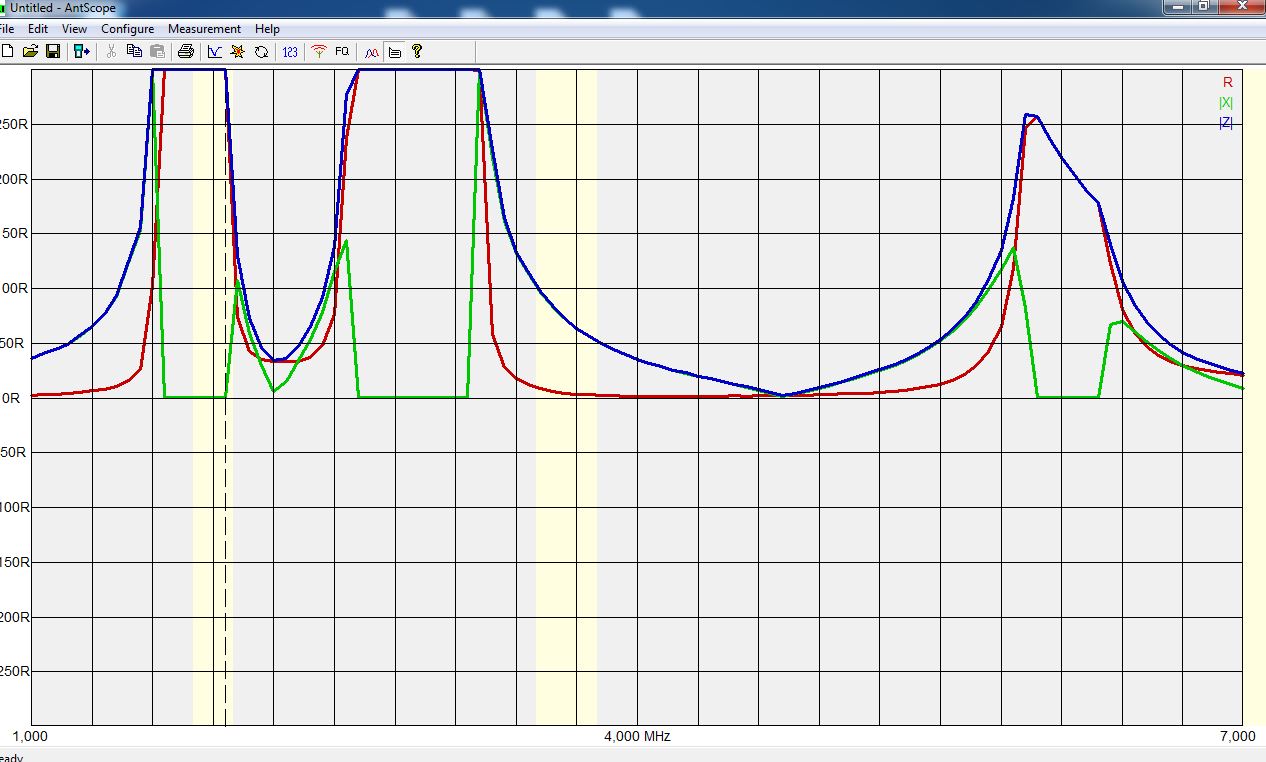Click the 4,000 MHz center frequency label

(637, 737)
